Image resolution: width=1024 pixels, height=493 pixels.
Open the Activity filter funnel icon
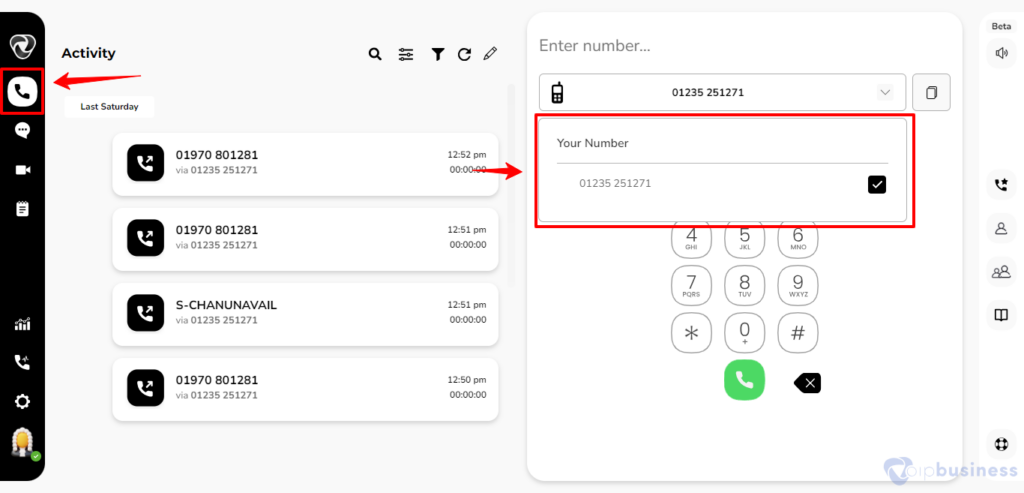438,55
